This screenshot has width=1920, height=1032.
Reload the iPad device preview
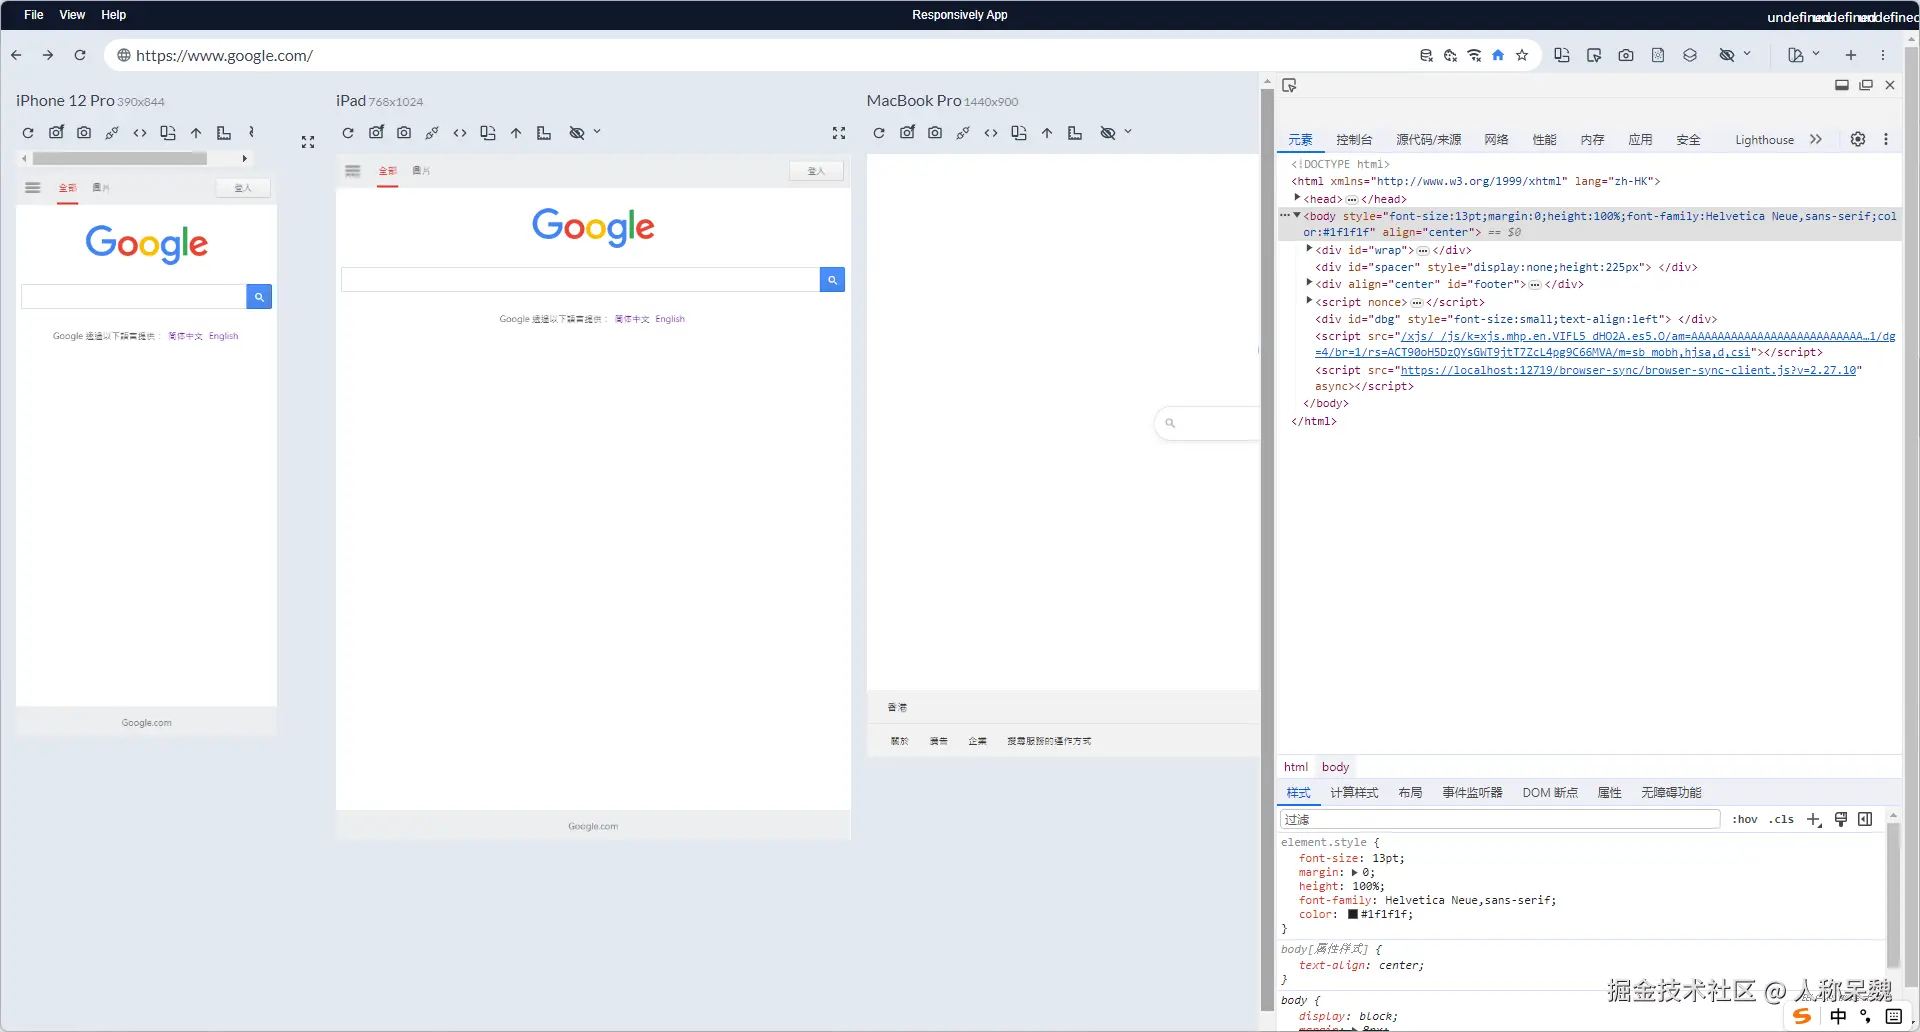[348, 133]
